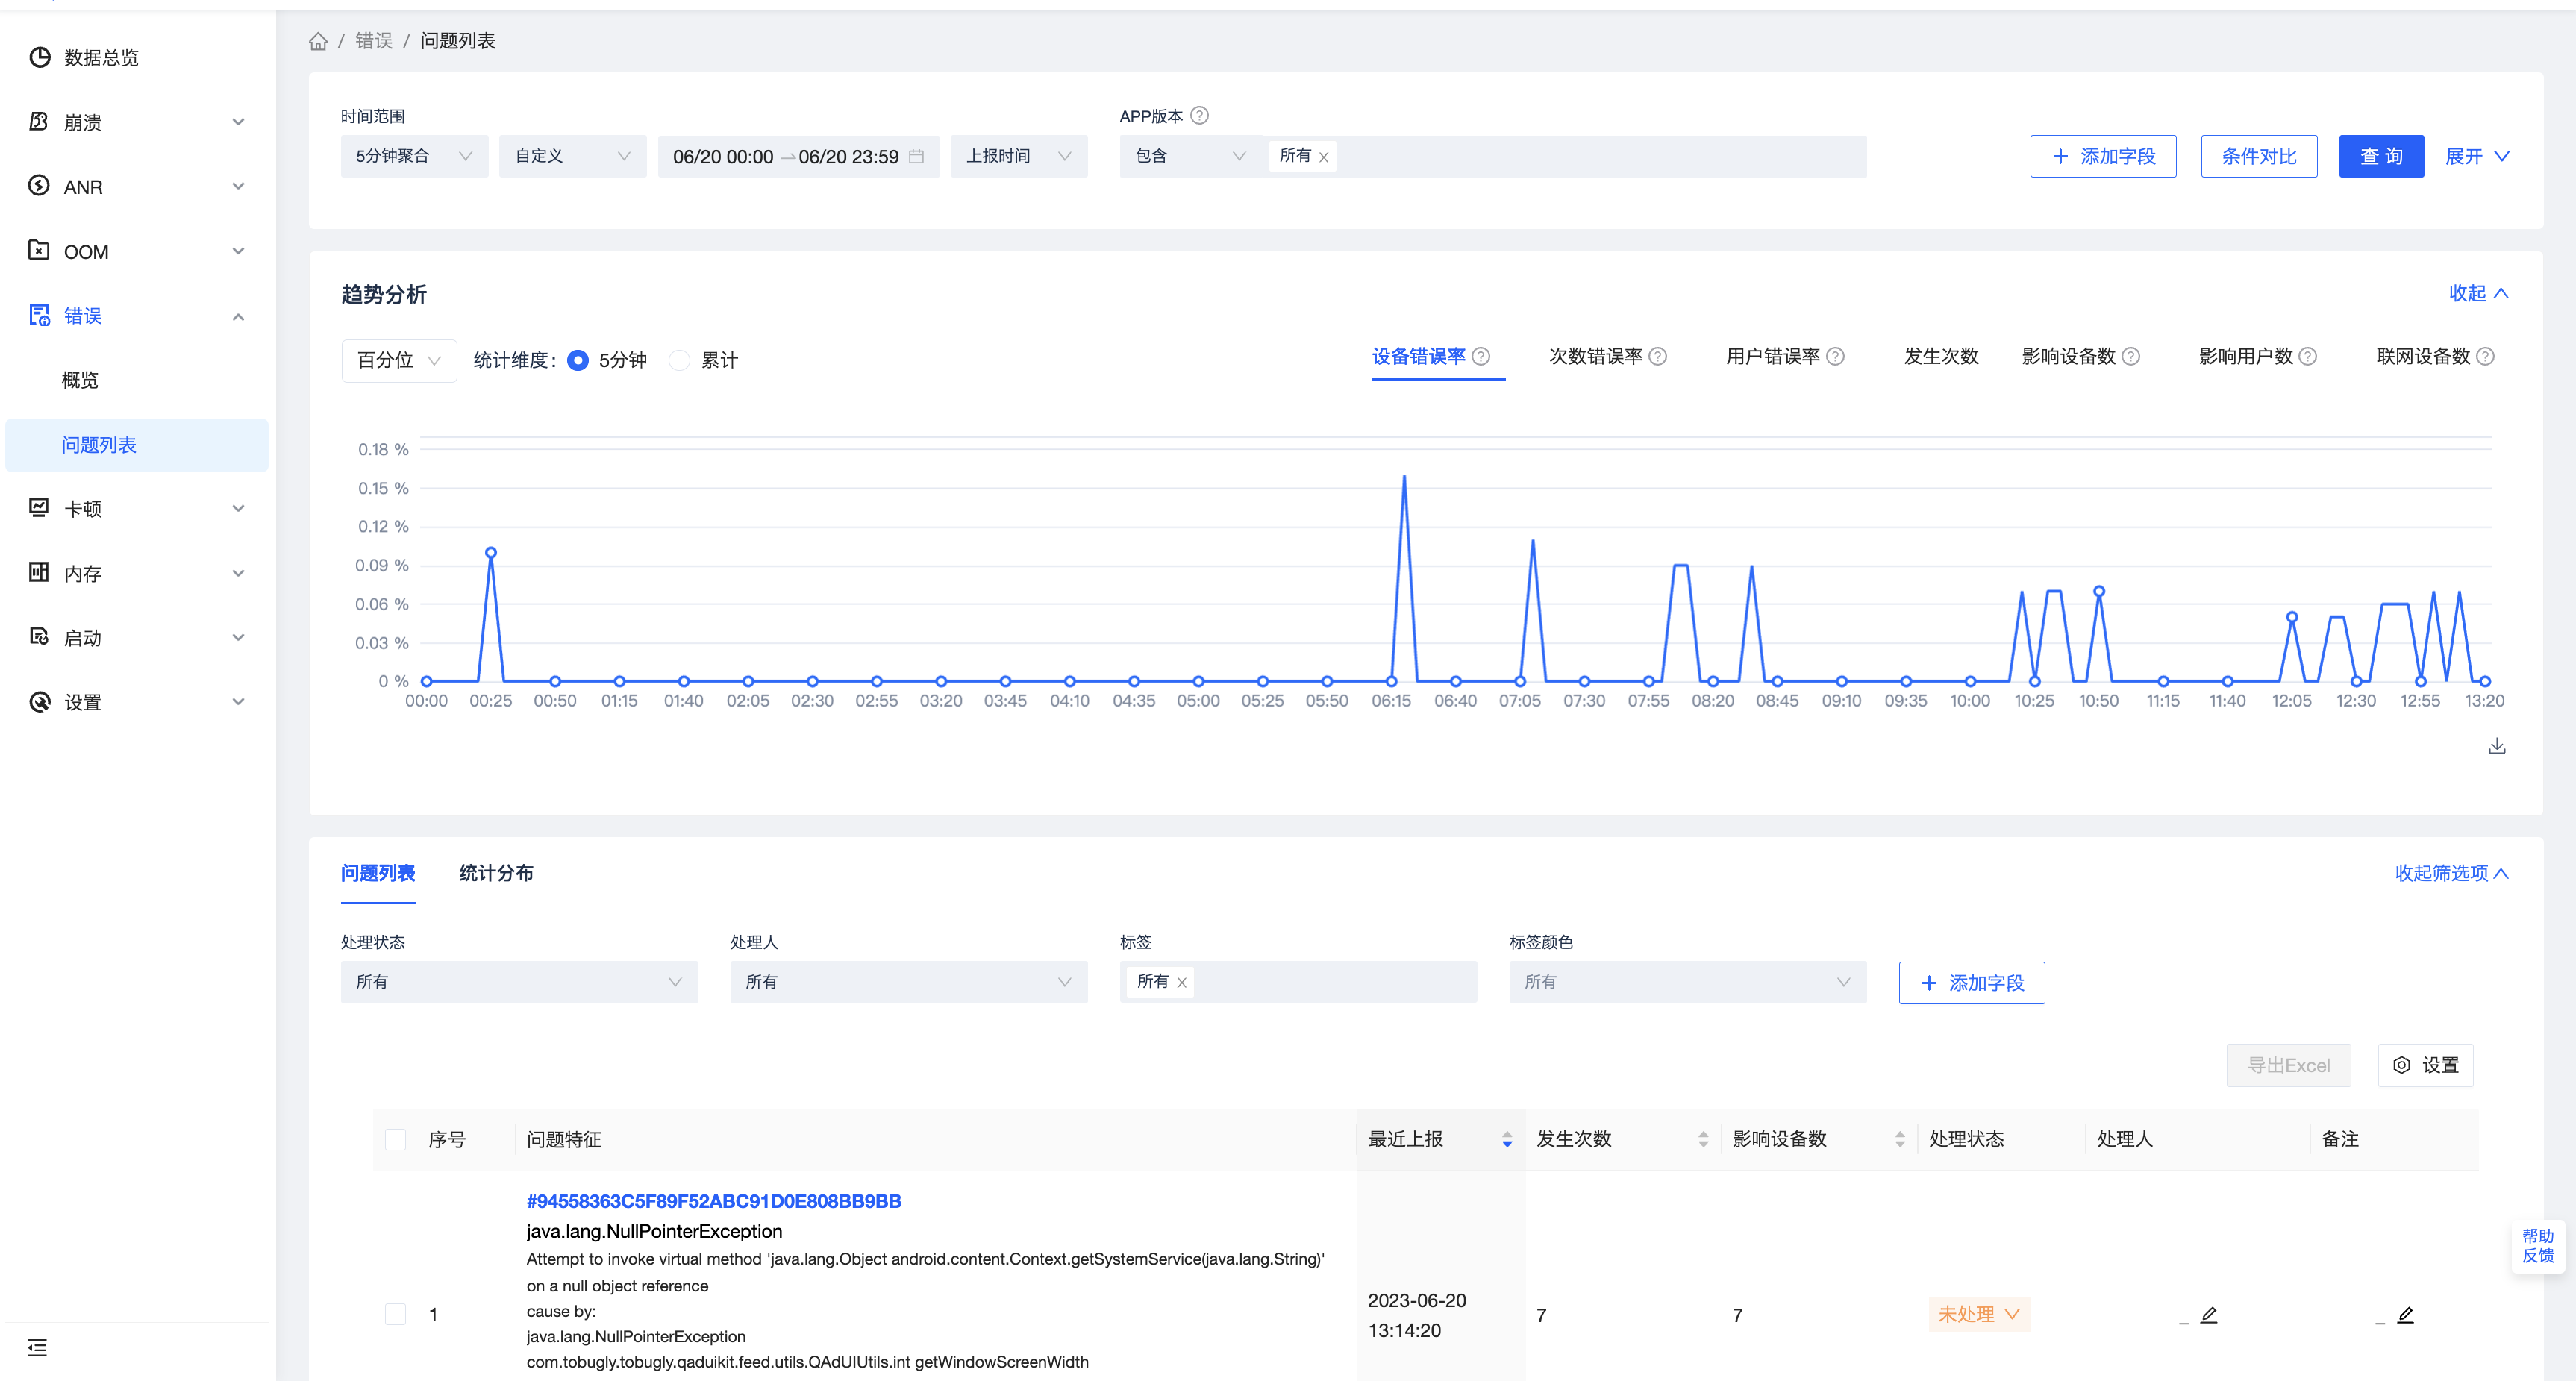Open the 自定义 time range dropdown
The image size is (2576, 1381).
[x=573, y=156]
